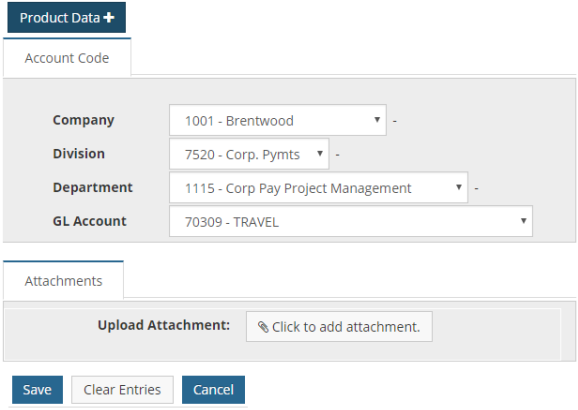Viewport: 578px width, 410px height.
Task: Click the plus icon on Product Data
Action: click(x=109, y=18)
